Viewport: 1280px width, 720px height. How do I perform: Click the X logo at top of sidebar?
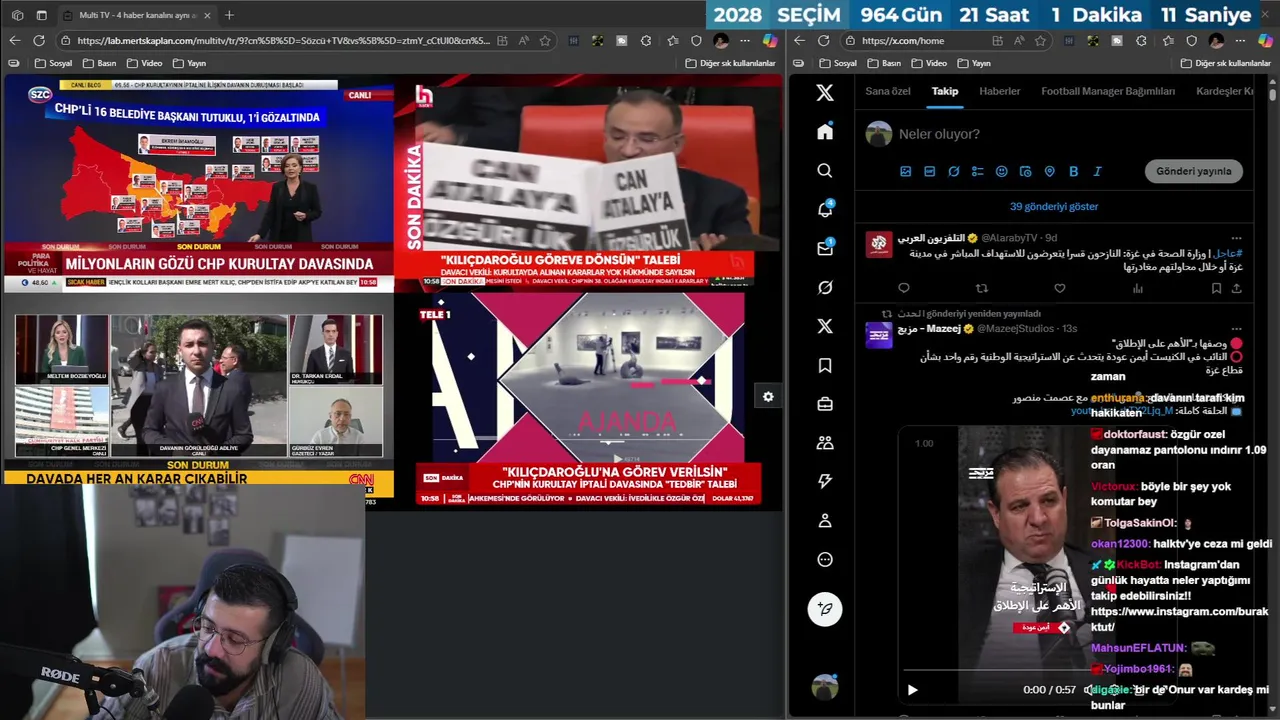coord(825,93)
